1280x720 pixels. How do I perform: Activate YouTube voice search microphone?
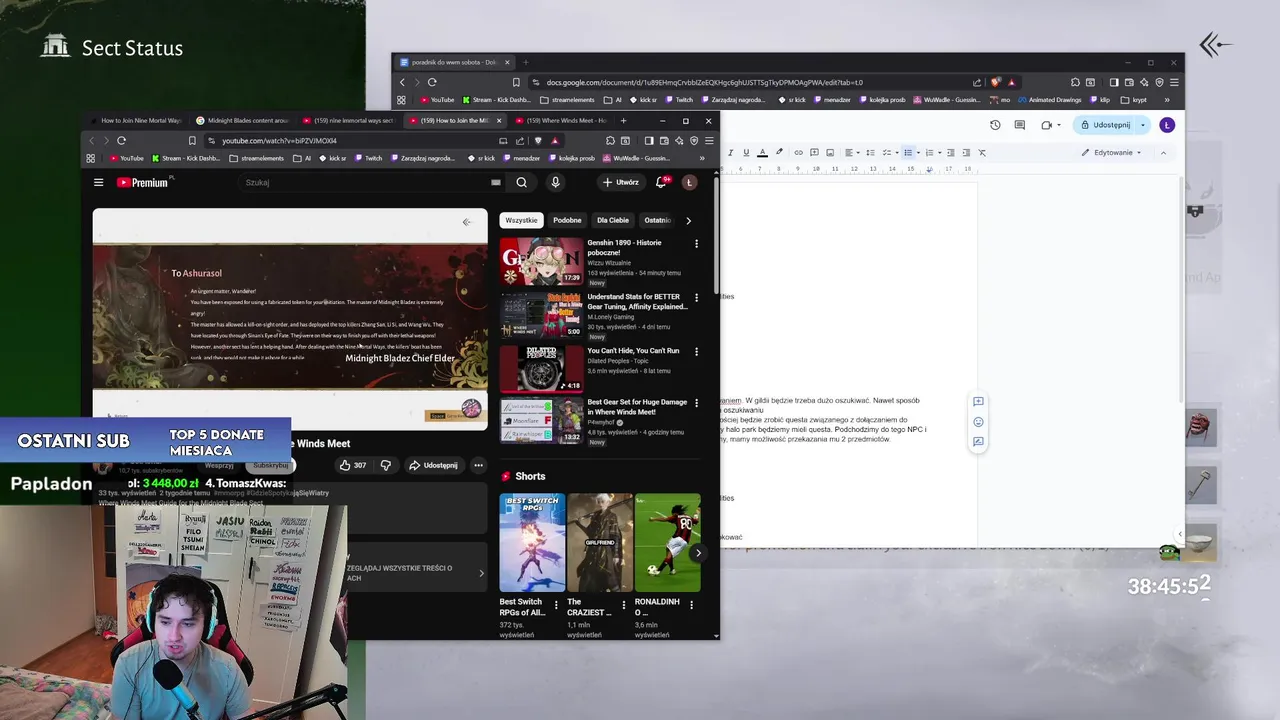click(x=555, y=182)
